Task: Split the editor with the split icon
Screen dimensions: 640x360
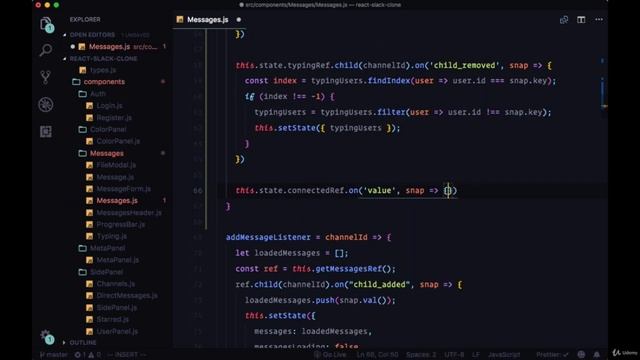Action: tap(581, 20)
